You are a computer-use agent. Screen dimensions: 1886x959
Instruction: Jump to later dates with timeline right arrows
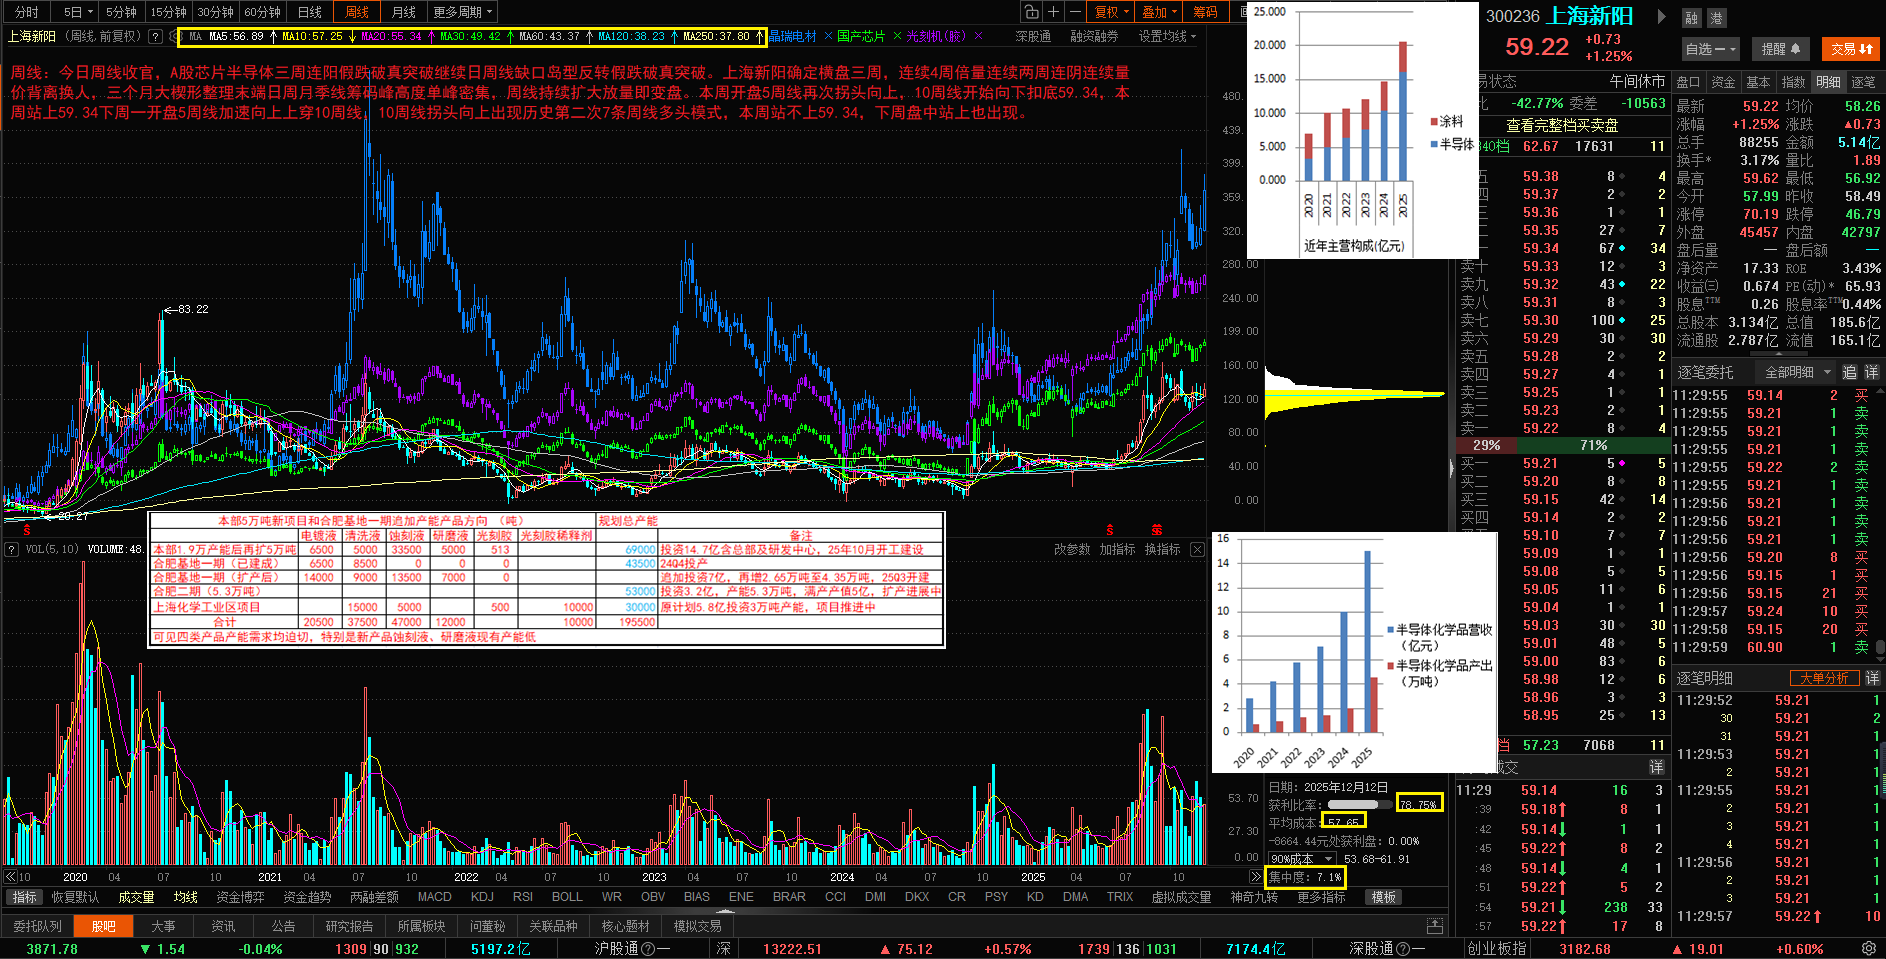1256,877
